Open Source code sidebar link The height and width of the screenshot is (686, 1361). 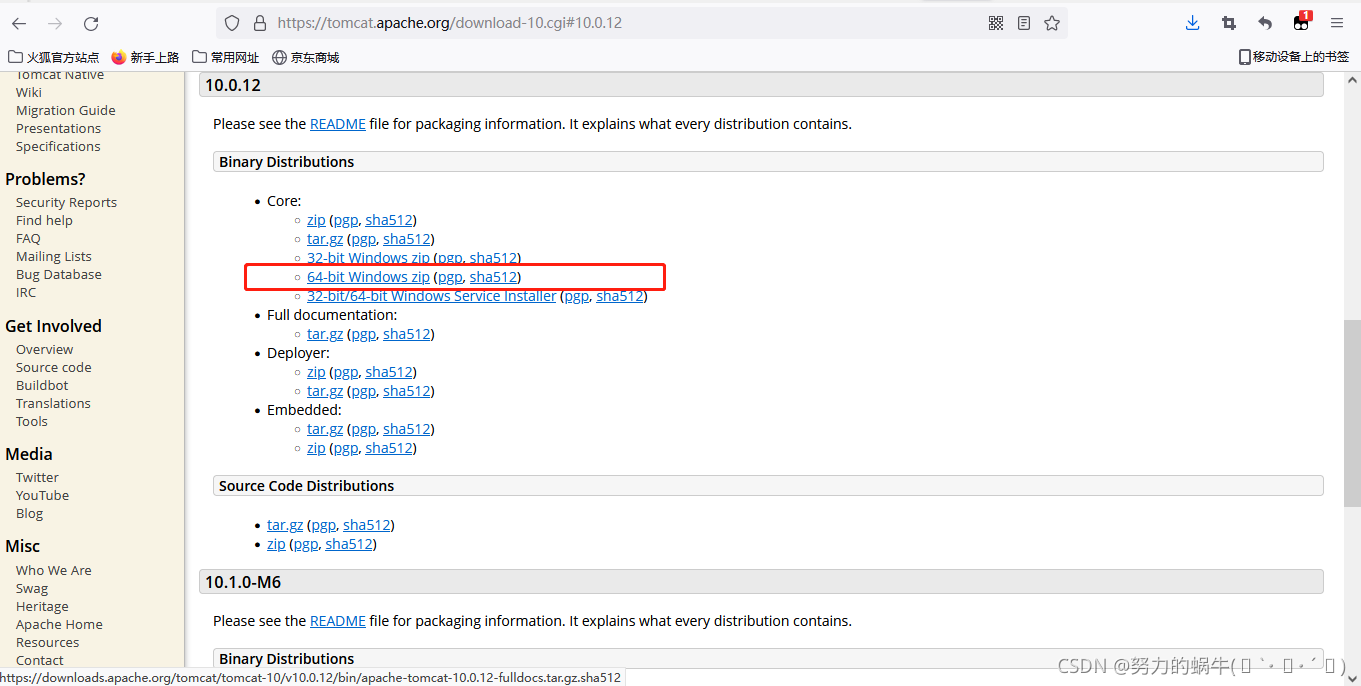(54, 367)
